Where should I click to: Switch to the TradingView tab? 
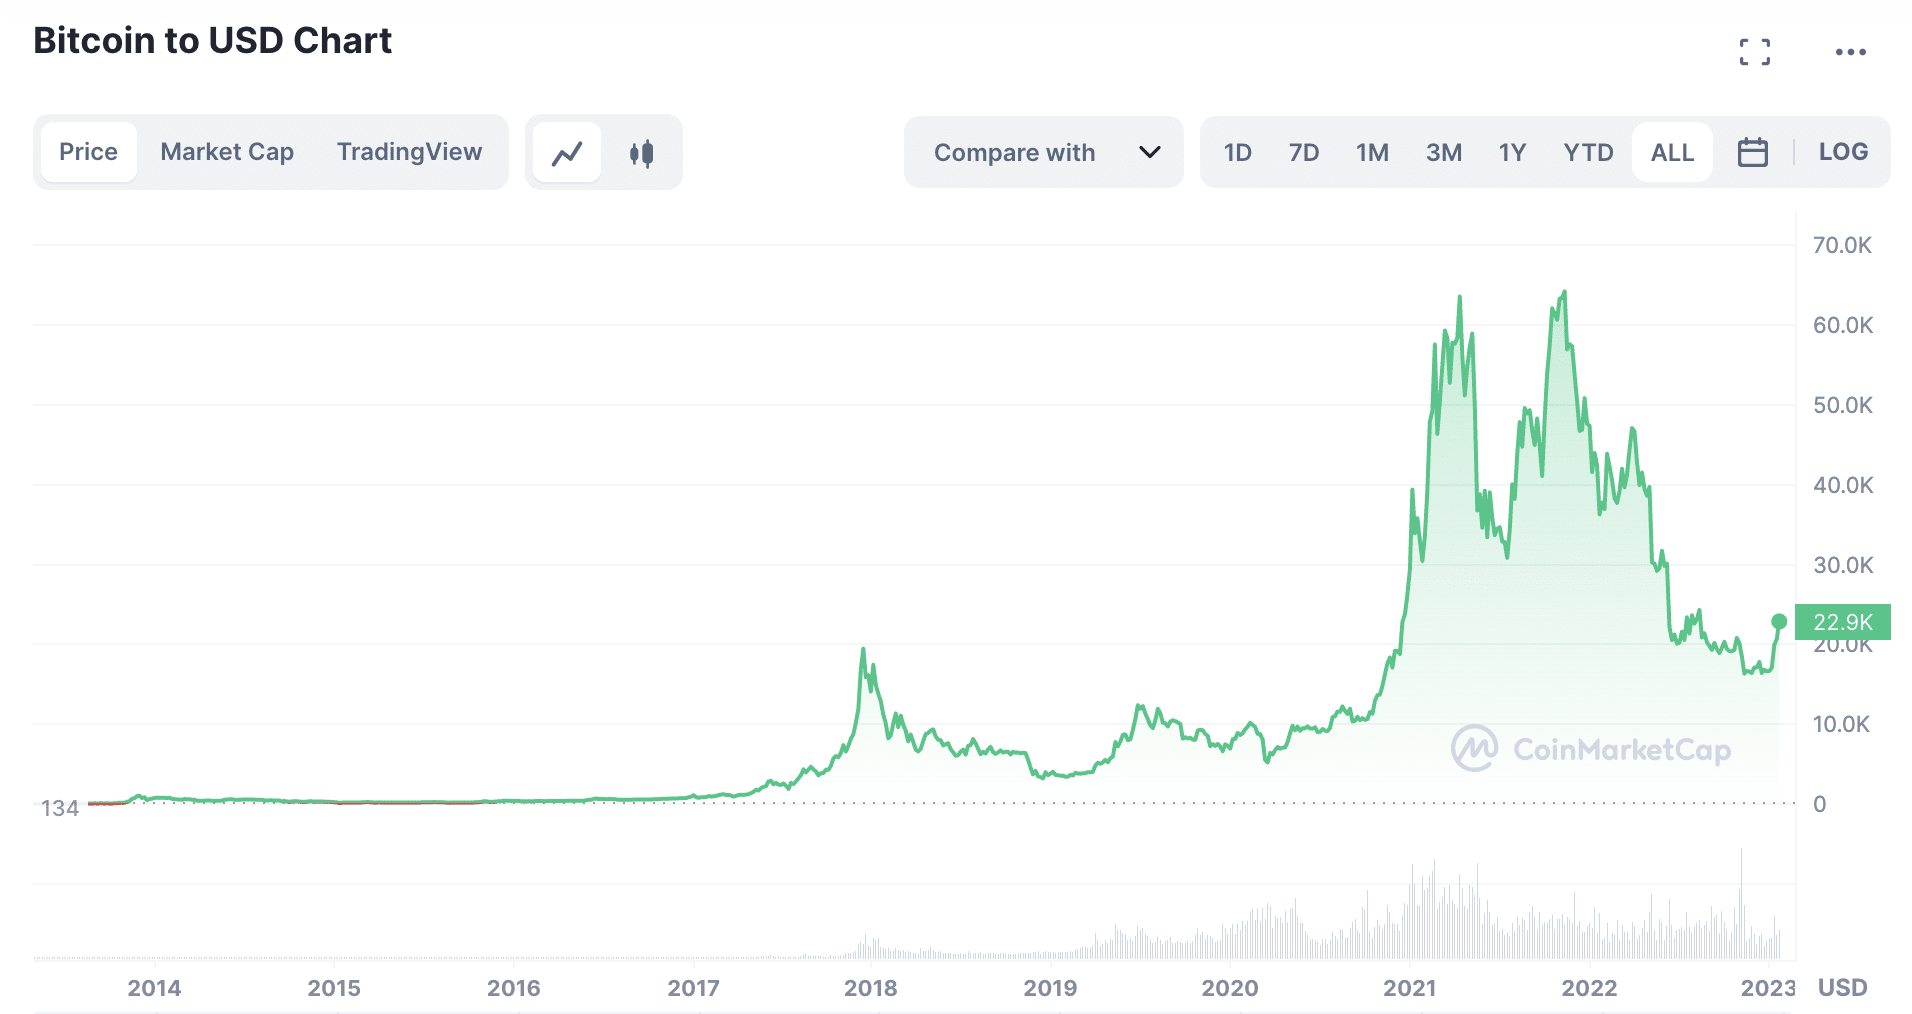tap(409, 152)
